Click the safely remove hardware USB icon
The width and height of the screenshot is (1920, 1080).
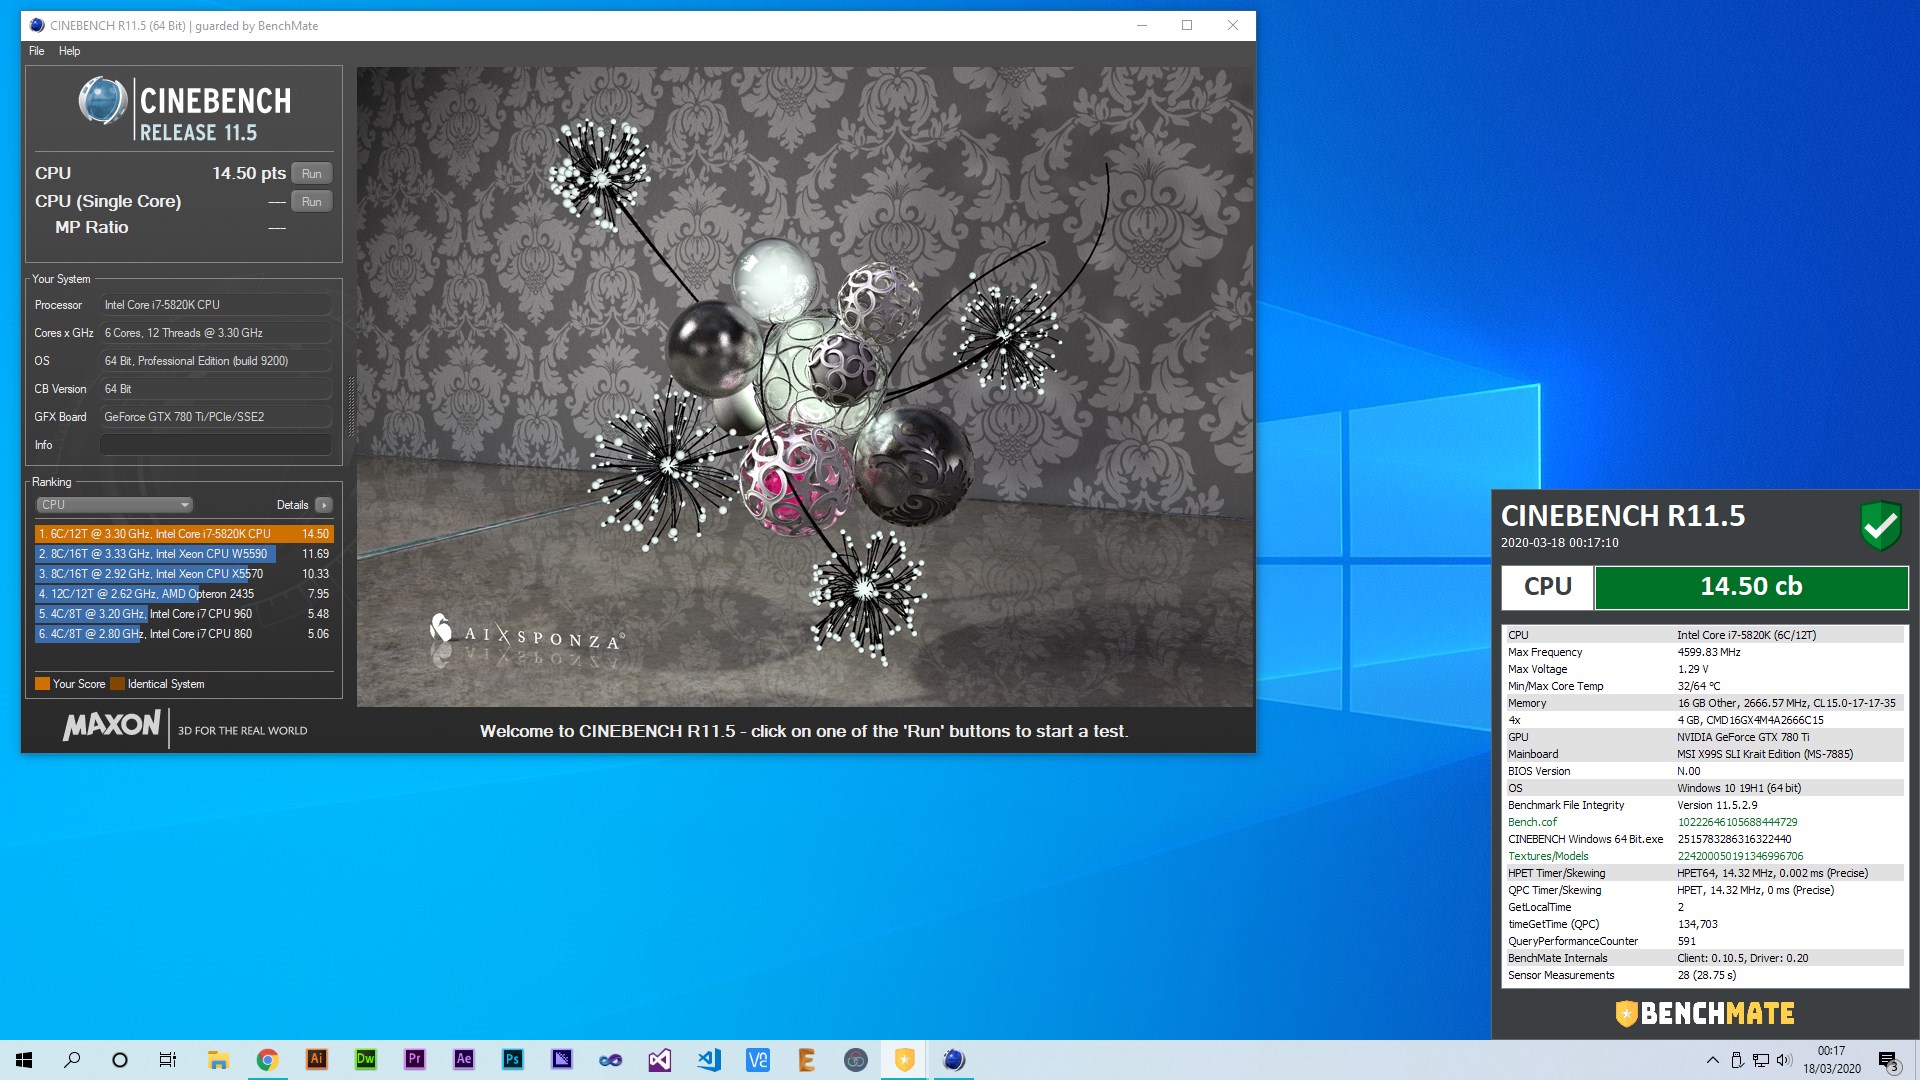tap(1737, 1060)
